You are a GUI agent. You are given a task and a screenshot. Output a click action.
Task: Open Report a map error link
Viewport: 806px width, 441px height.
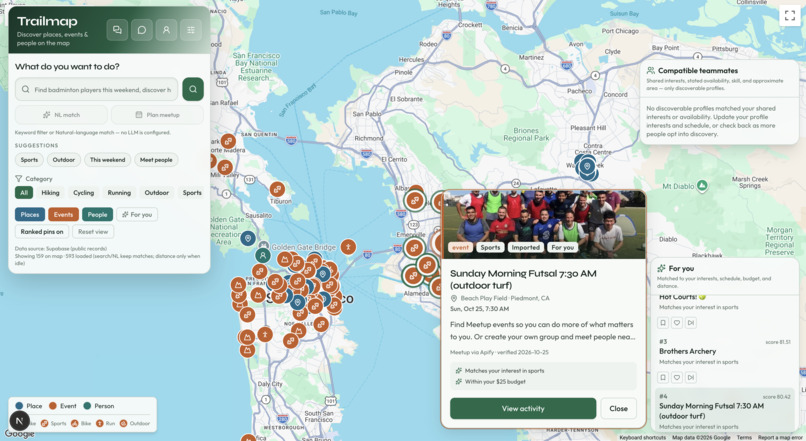coord(780,437)
